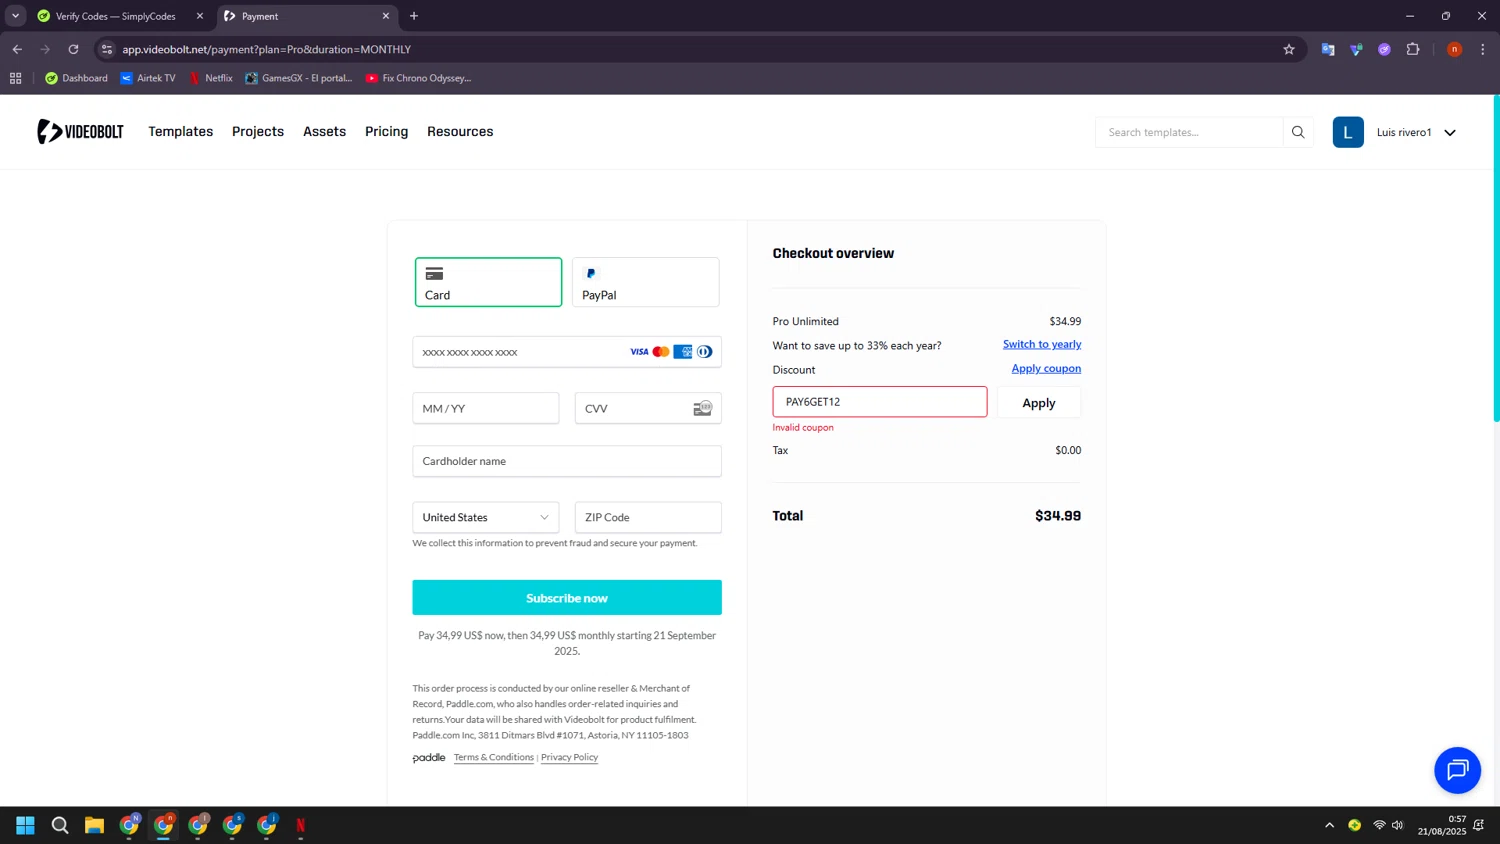Open Pricing page
The width and height of the screenshot is (1500, 844).
tap(386, 131)
